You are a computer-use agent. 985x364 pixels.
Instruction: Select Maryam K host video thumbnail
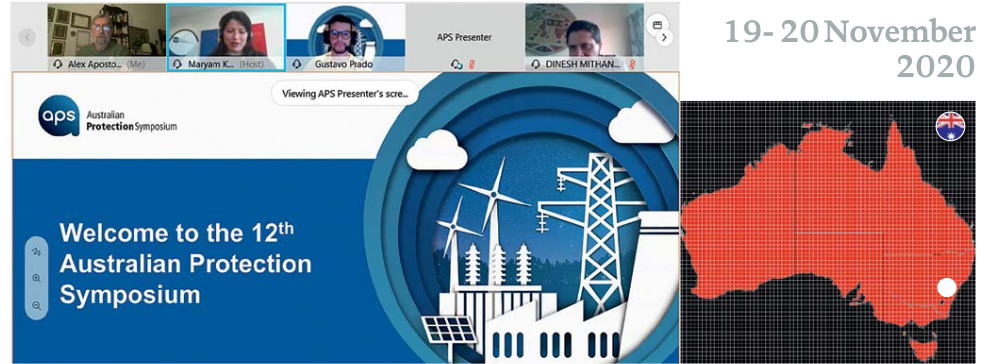tap(226, 37)
